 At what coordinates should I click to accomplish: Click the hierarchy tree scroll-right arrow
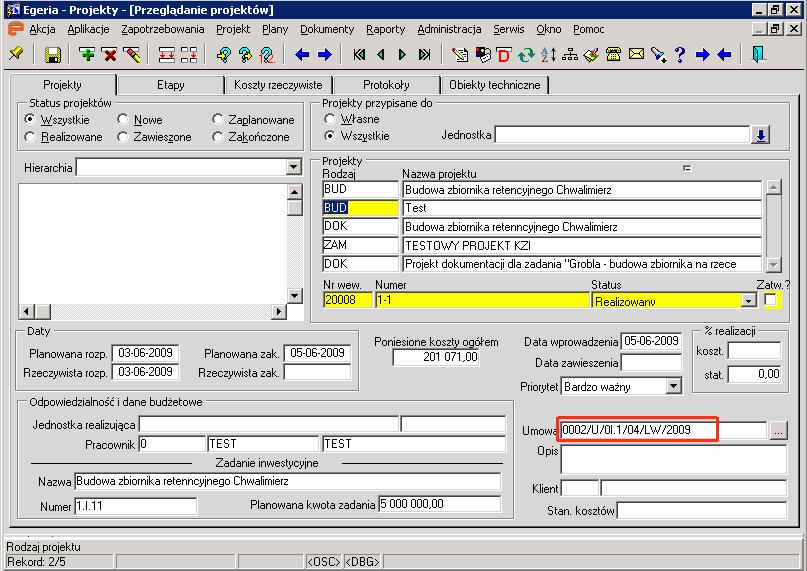(279, 311)
